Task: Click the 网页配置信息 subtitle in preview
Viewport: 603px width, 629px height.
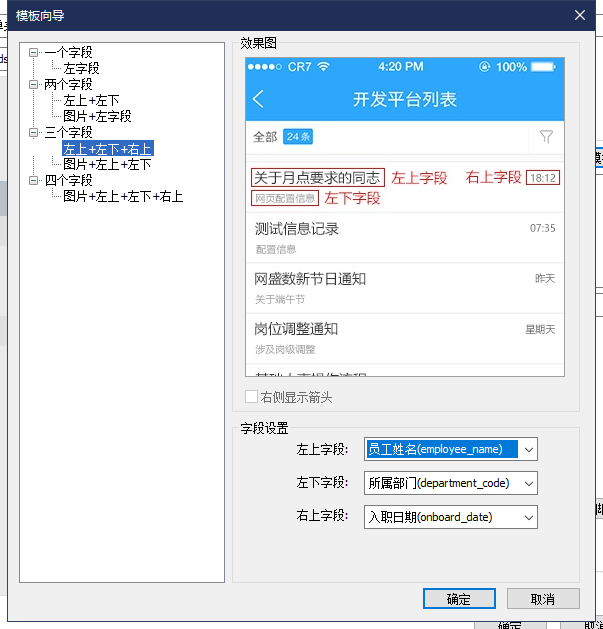Action: [285, 199]
